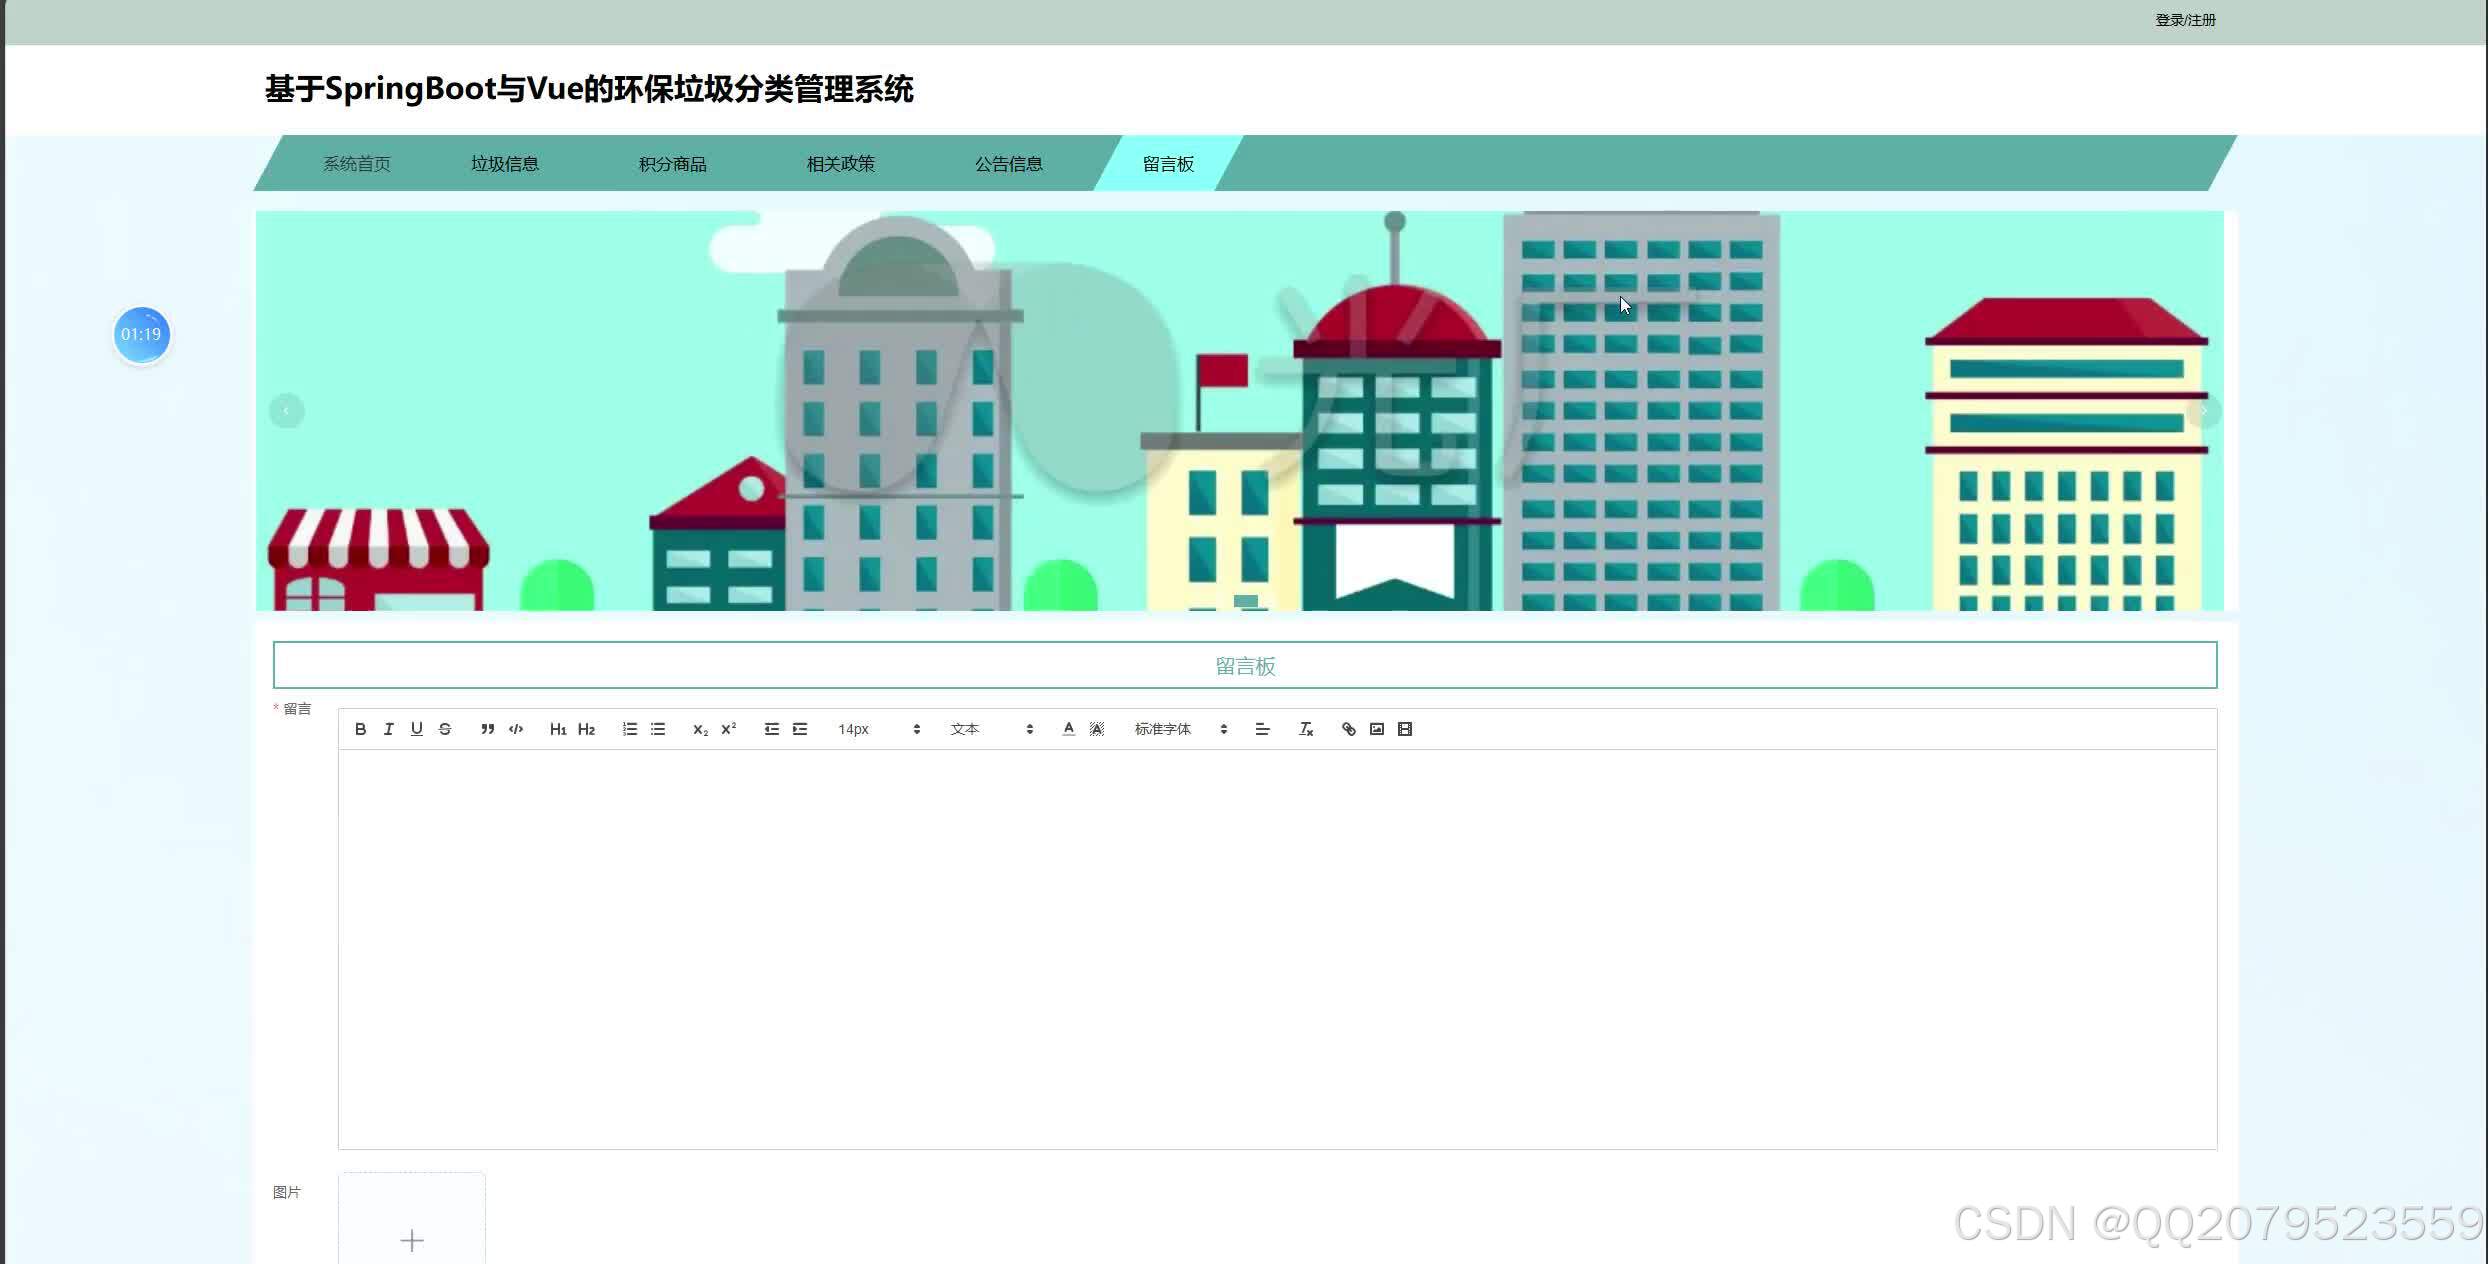The width and height of the screenshot is (2488, 1264).
Task: Open the text background color picker
Action: coord(1097,729)
